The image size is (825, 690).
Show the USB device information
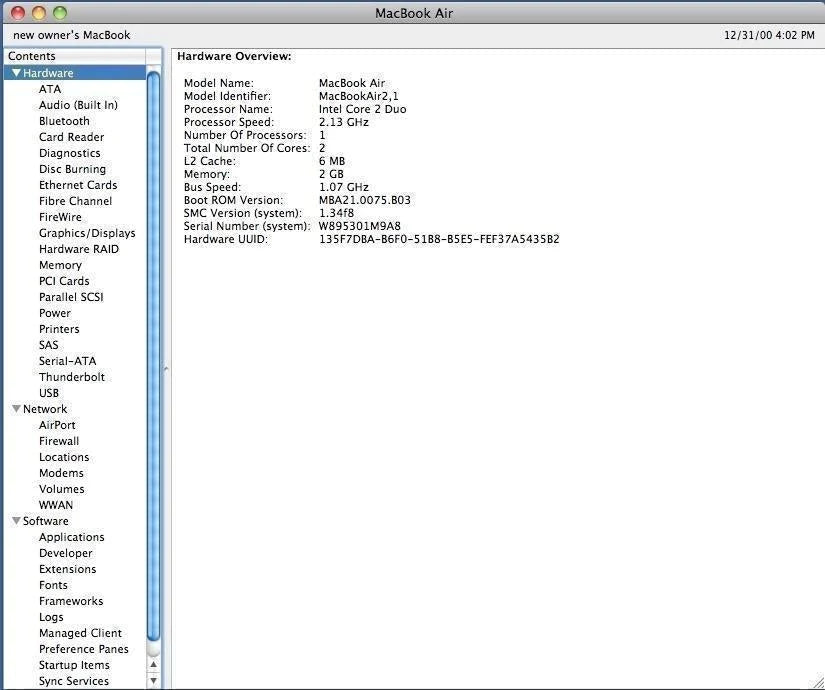[x=49, y=393]
